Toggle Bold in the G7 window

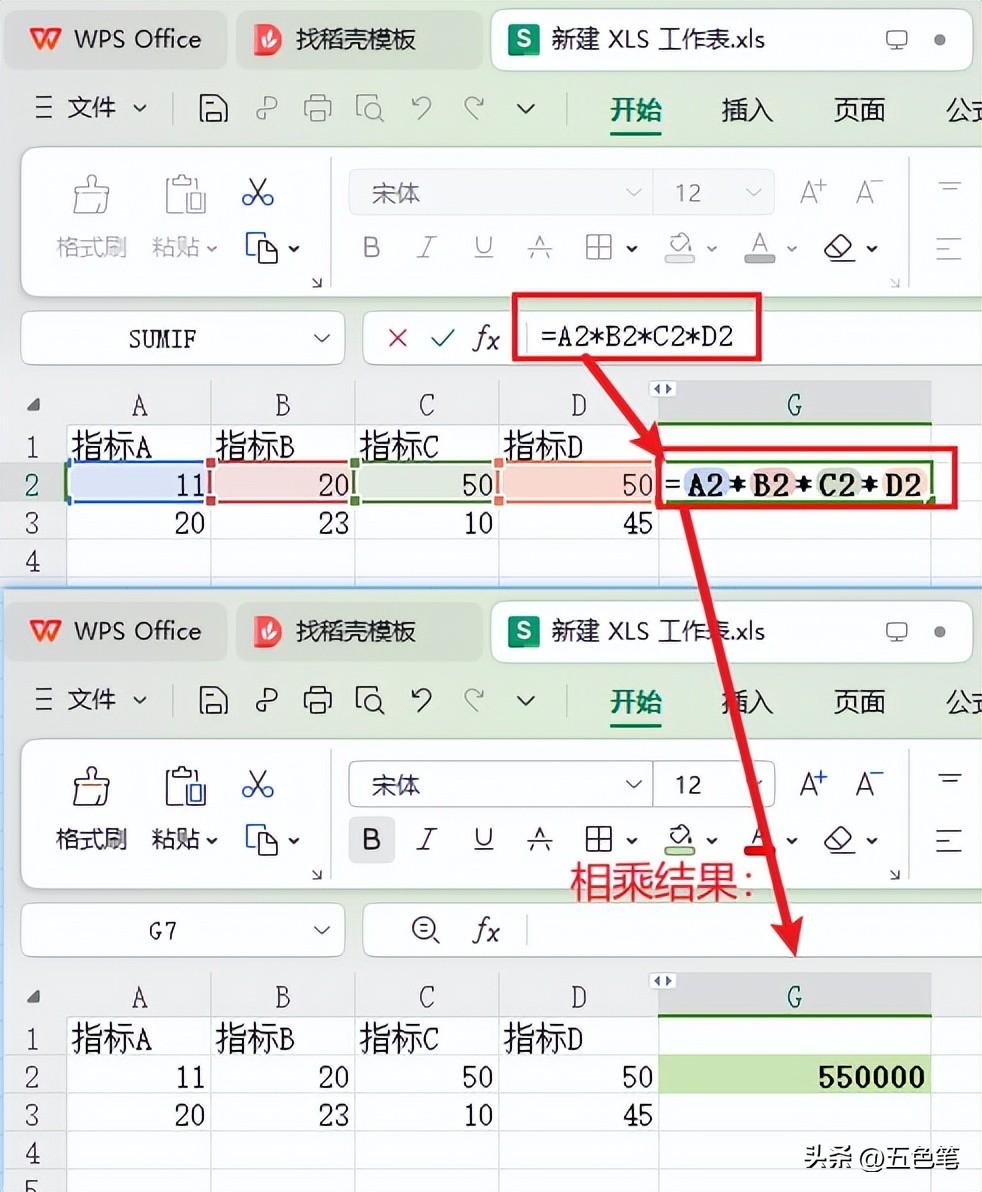[x=372, y=839]
